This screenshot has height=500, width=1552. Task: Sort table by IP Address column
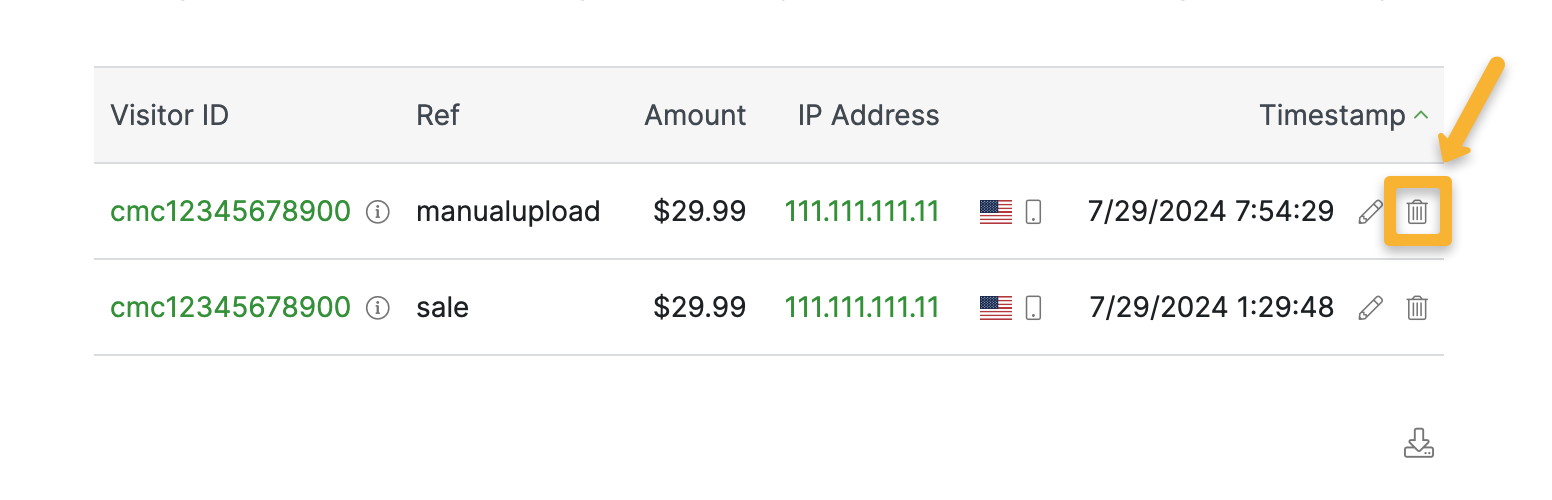(868, 116)
